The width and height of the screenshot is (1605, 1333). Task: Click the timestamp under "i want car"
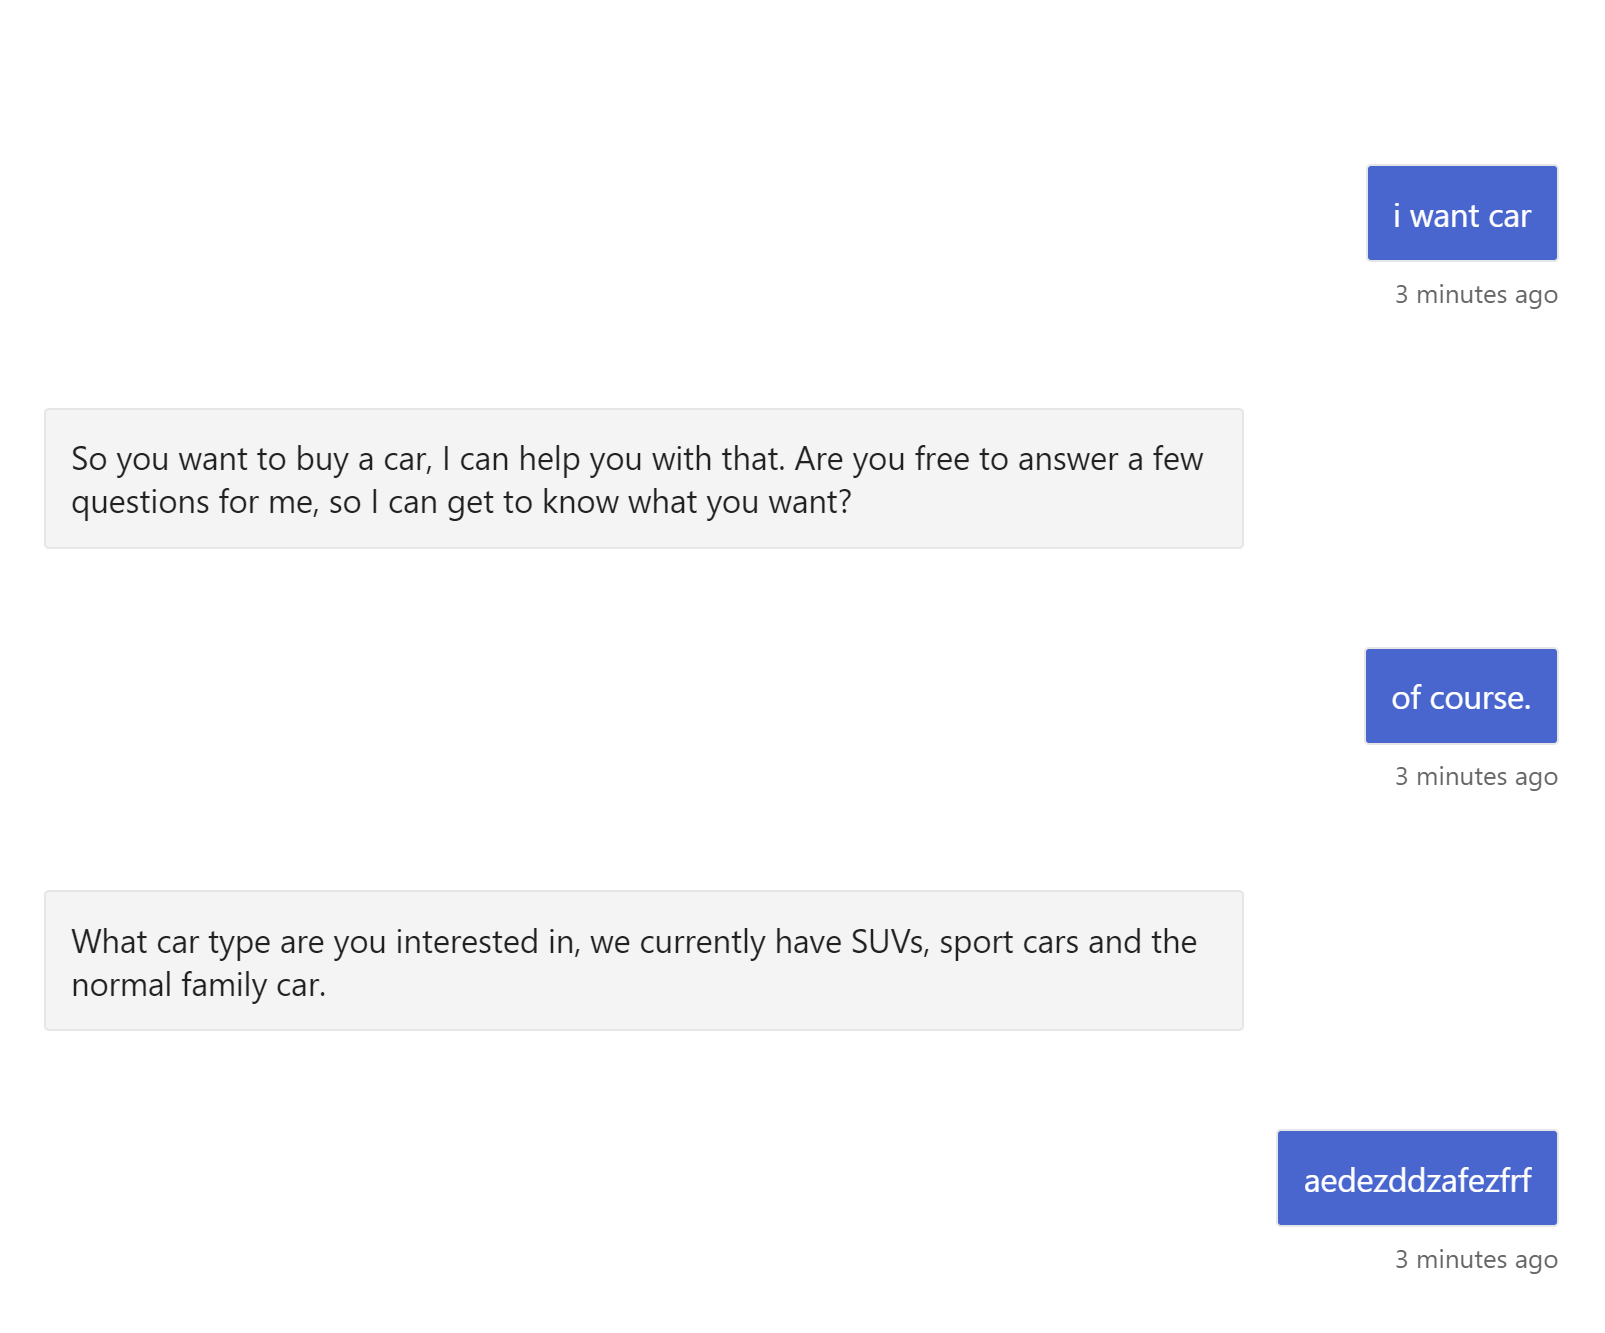pos(1475,294)
